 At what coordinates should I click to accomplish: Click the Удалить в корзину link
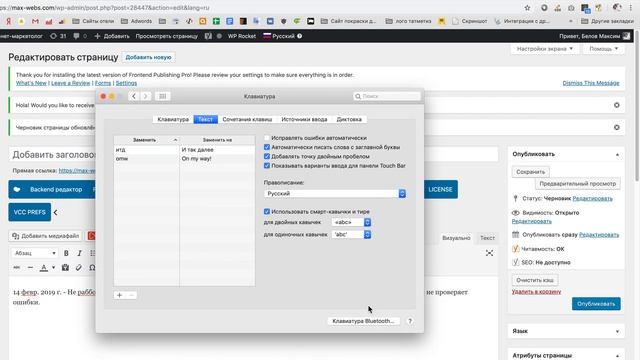536,292
